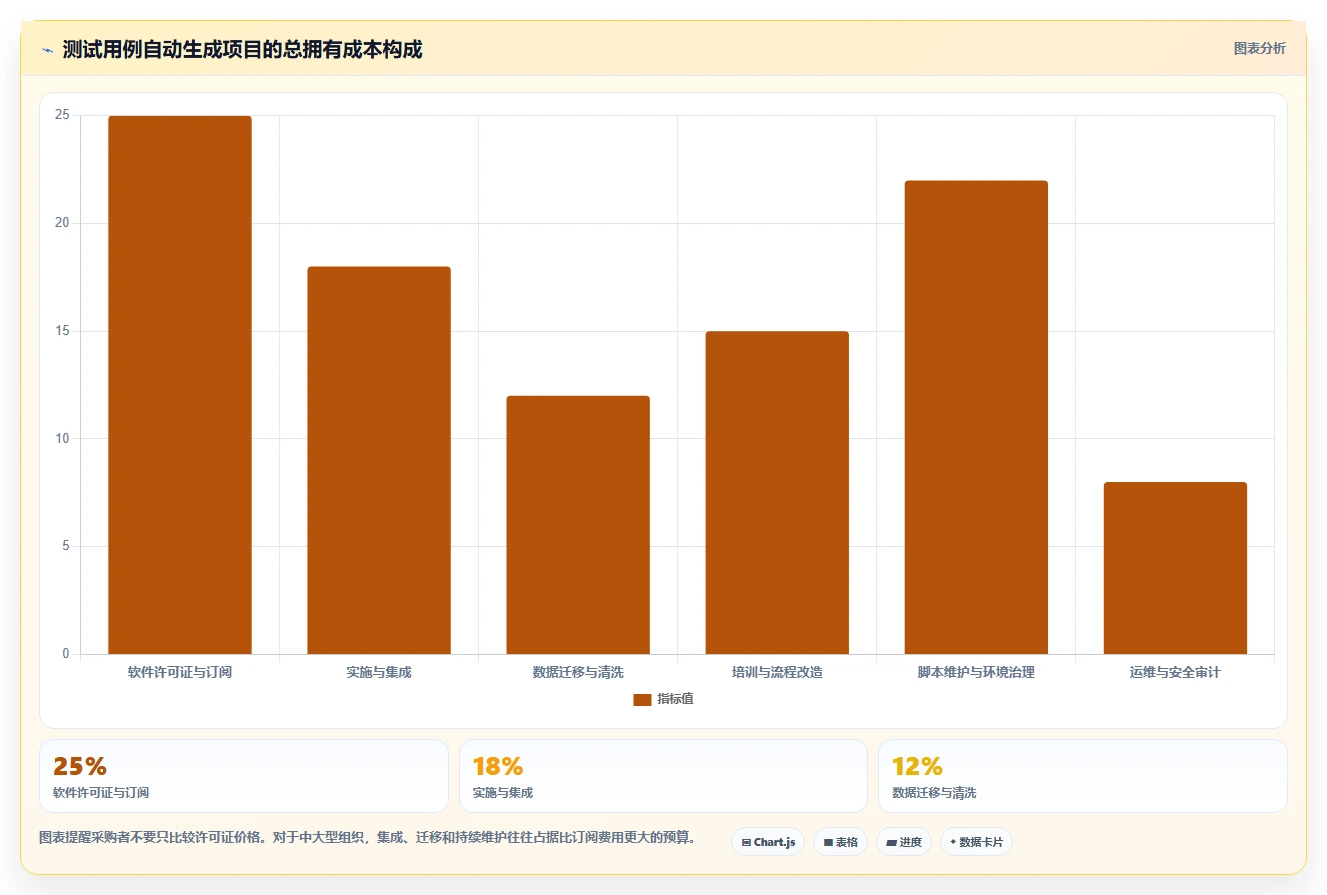Click the 数据迁移与清洗 axis label
This screenshot has height=895, width=1327.
pyautogui.click(x=578, y=673)
